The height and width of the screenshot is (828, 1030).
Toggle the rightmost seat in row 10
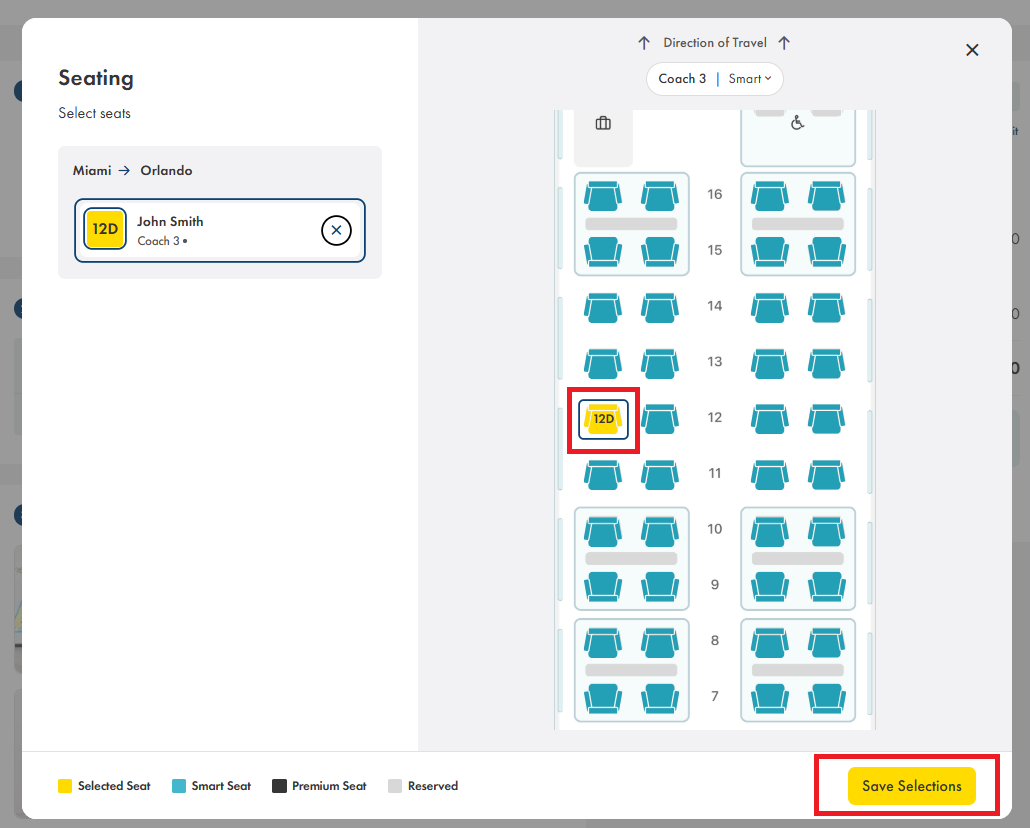pyautogui.click(x=826, y=530)
